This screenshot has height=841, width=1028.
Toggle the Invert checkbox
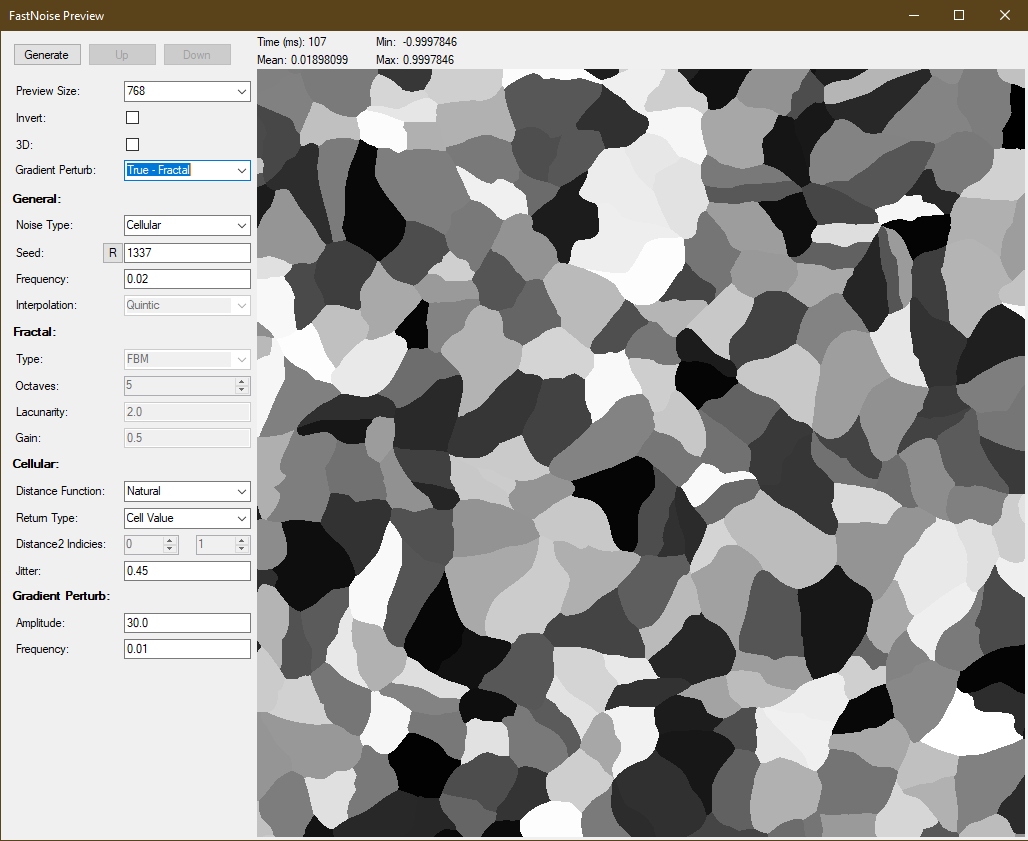[x=132, y=117]
